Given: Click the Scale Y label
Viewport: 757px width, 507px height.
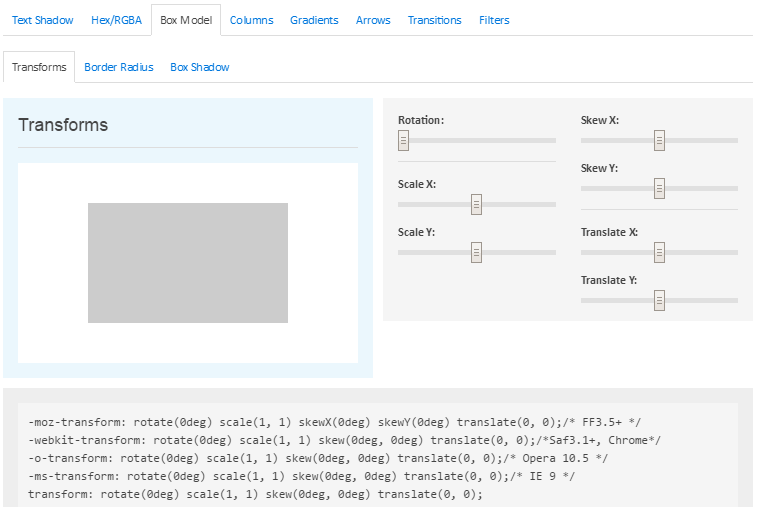Looking at the screenshot, I should [416, 232].
